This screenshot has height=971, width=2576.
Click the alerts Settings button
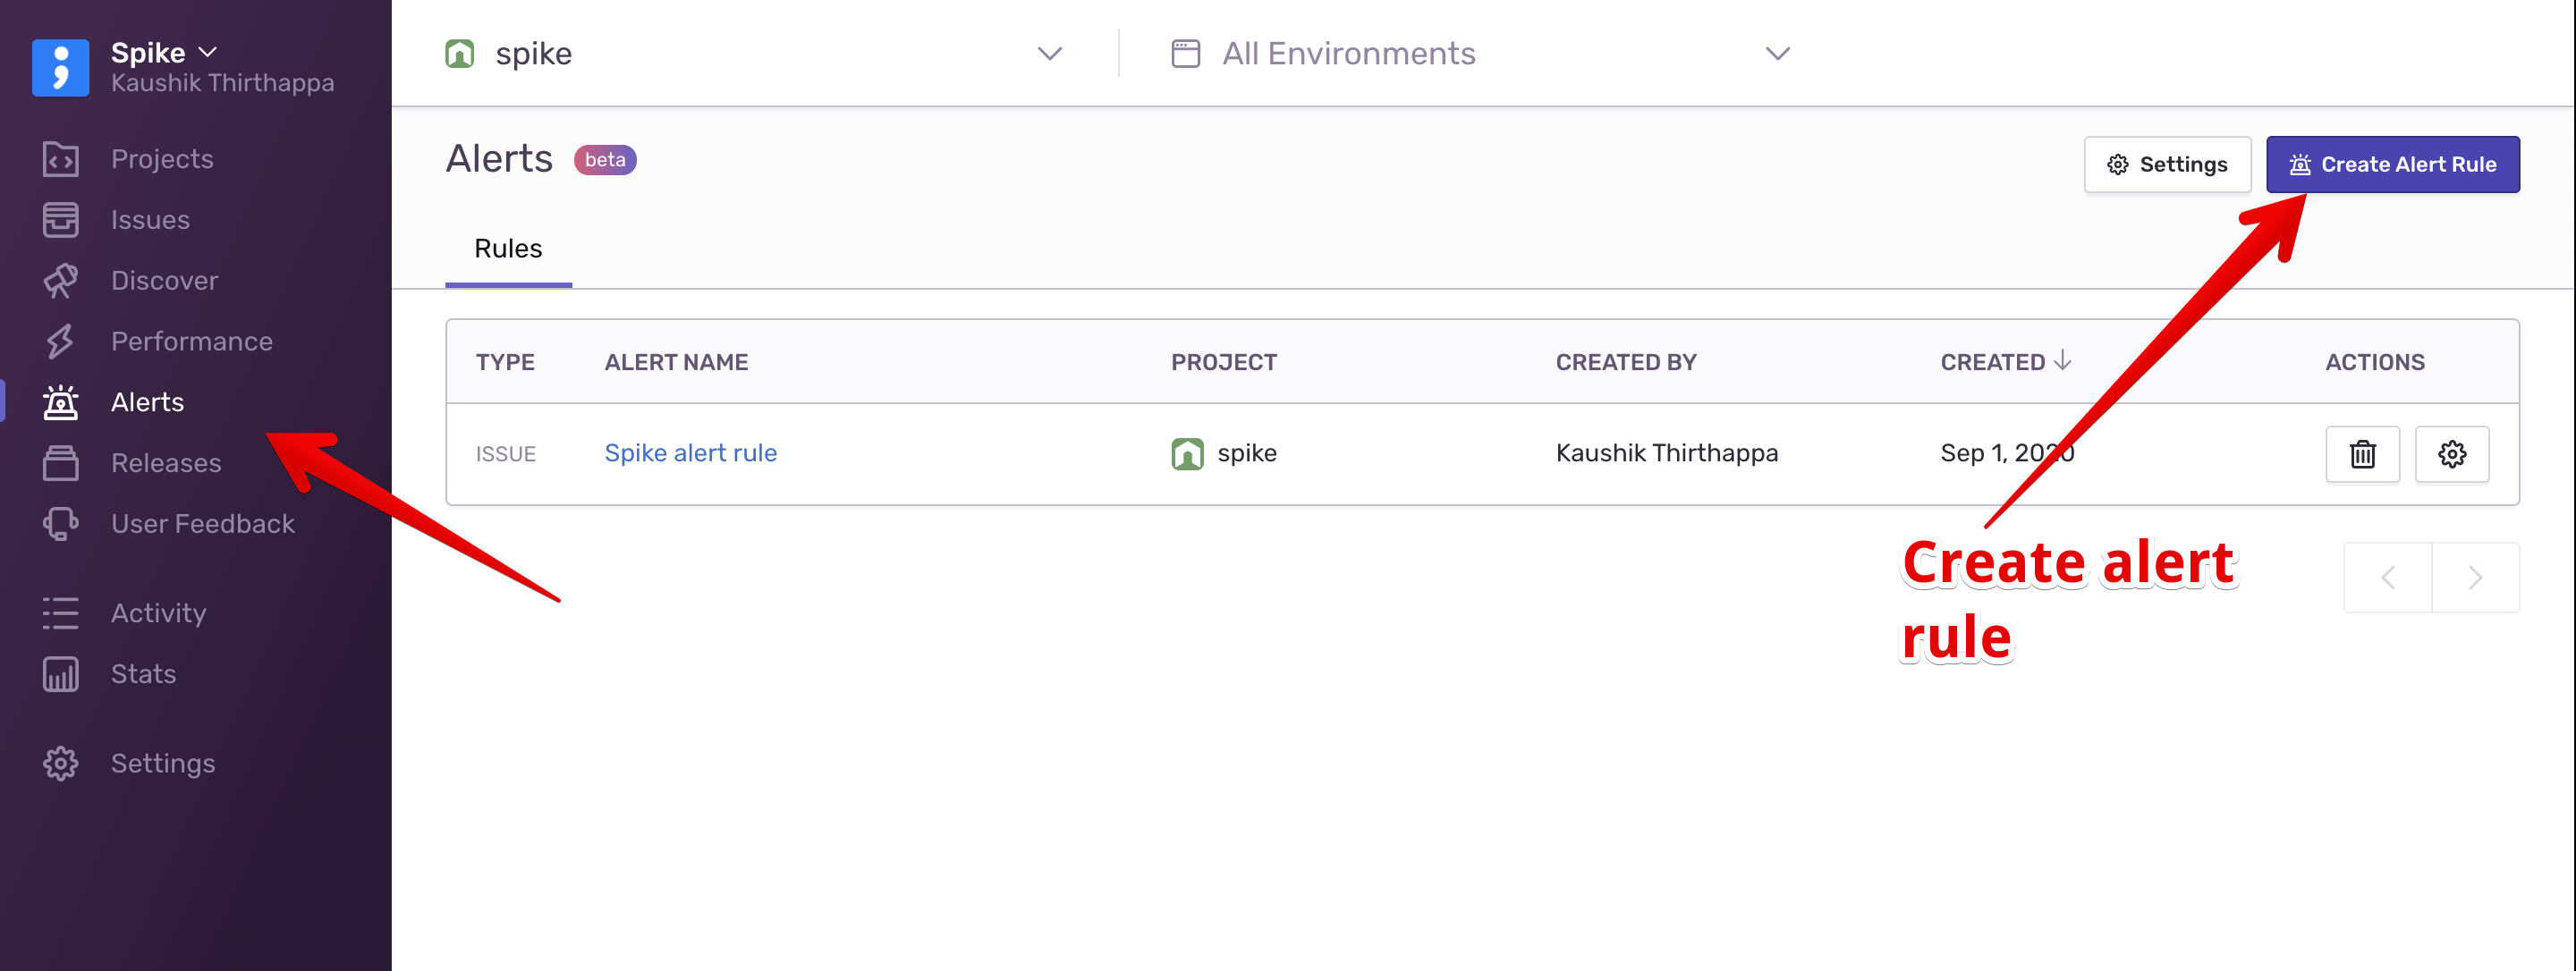coord(2167,165)
